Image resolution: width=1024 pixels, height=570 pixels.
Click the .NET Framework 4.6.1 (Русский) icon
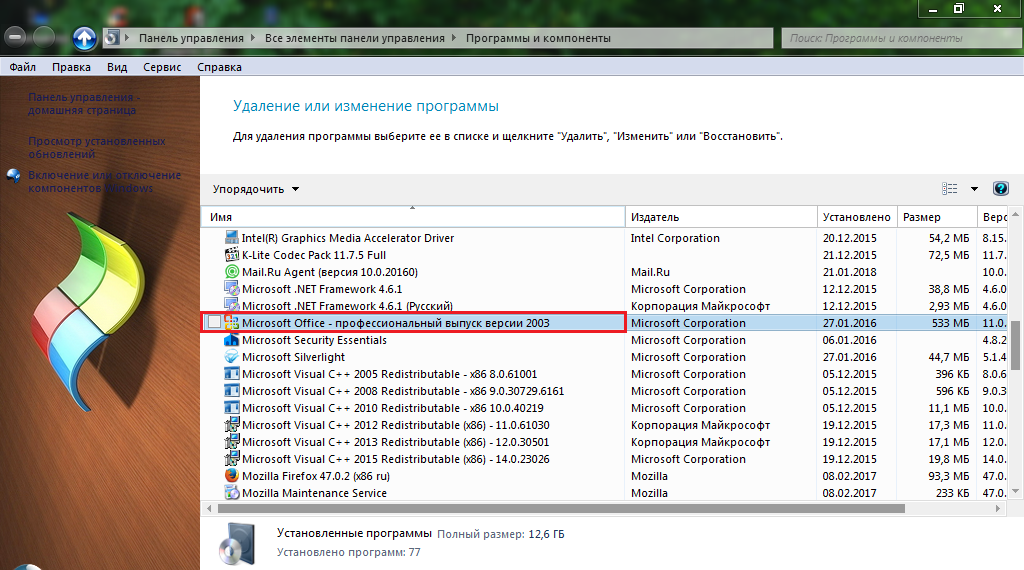coord(231,305)
